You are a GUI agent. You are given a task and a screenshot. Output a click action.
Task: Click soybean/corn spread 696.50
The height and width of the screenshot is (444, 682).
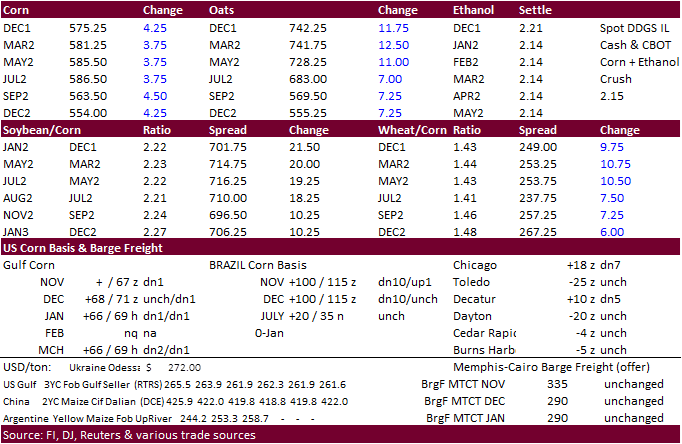(228, 215)
